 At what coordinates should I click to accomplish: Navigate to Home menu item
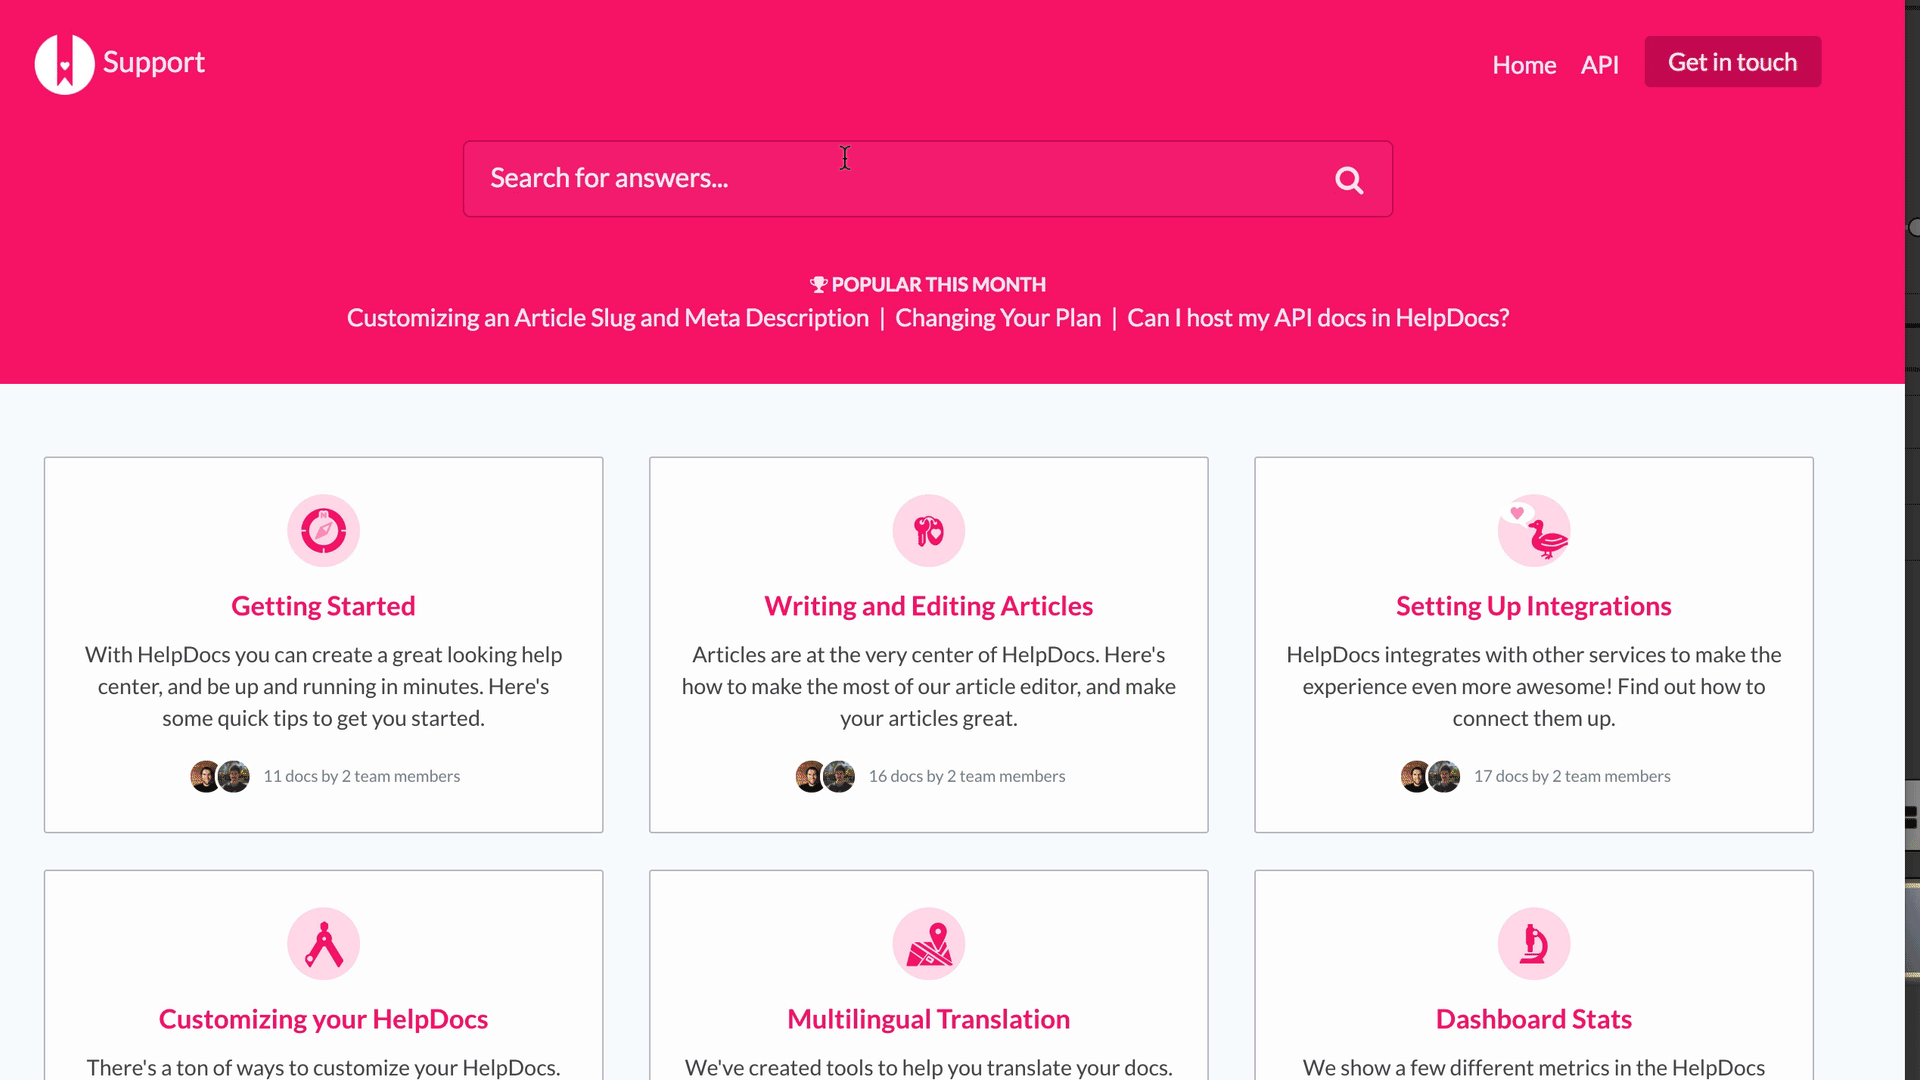[1523, 63]
